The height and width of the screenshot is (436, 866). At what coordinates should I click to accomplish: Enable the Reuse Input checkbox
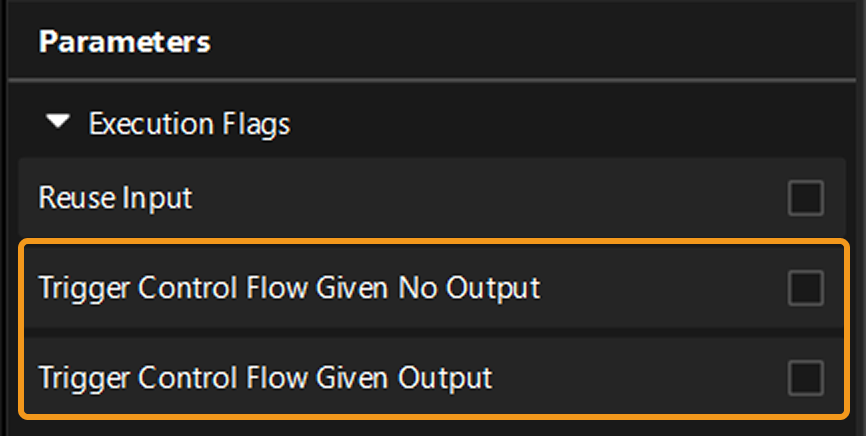coord(805,198)
